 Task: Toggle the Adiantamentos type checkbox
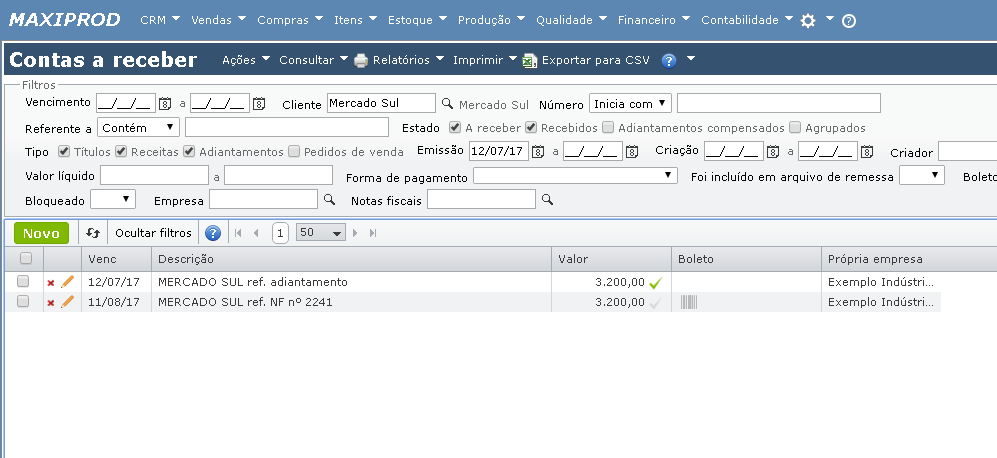tap(189, 151)
